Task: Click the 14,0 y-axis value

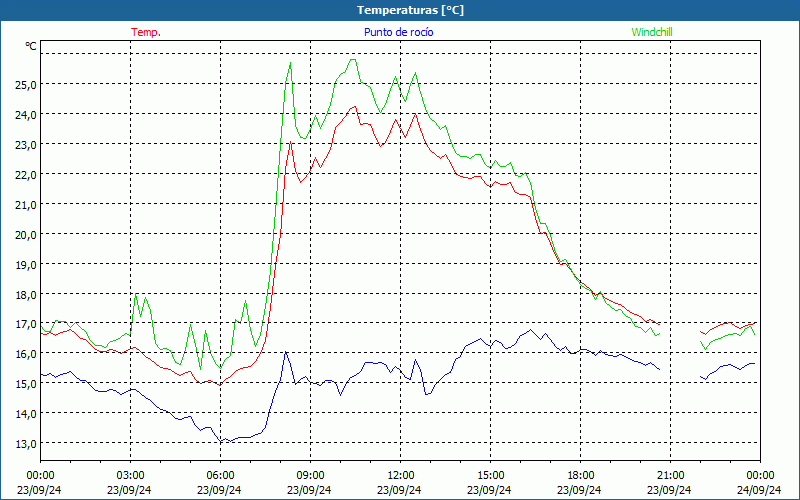Action: point(26,414)
